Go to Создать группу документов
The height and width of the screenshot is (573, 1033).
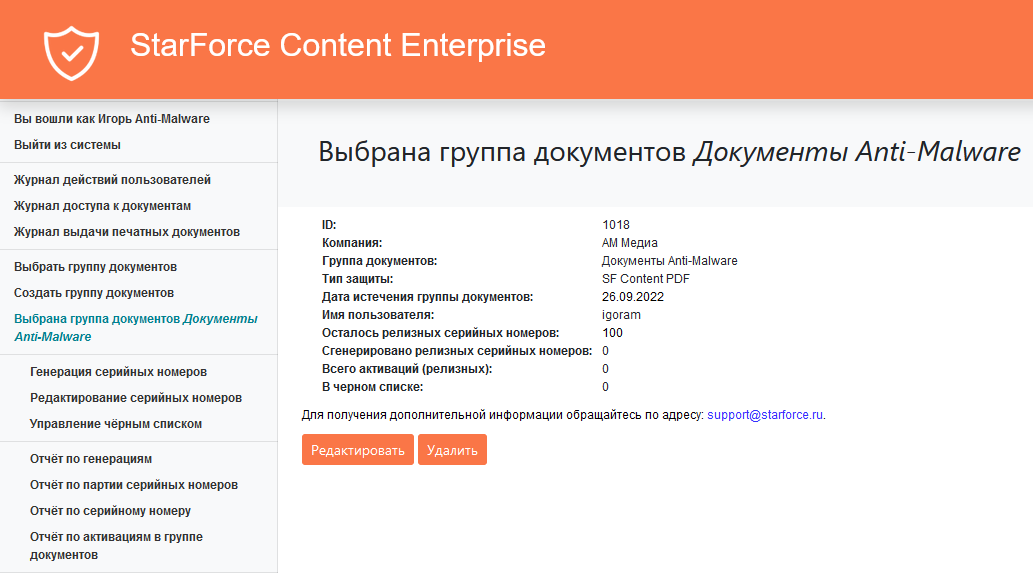94,293
